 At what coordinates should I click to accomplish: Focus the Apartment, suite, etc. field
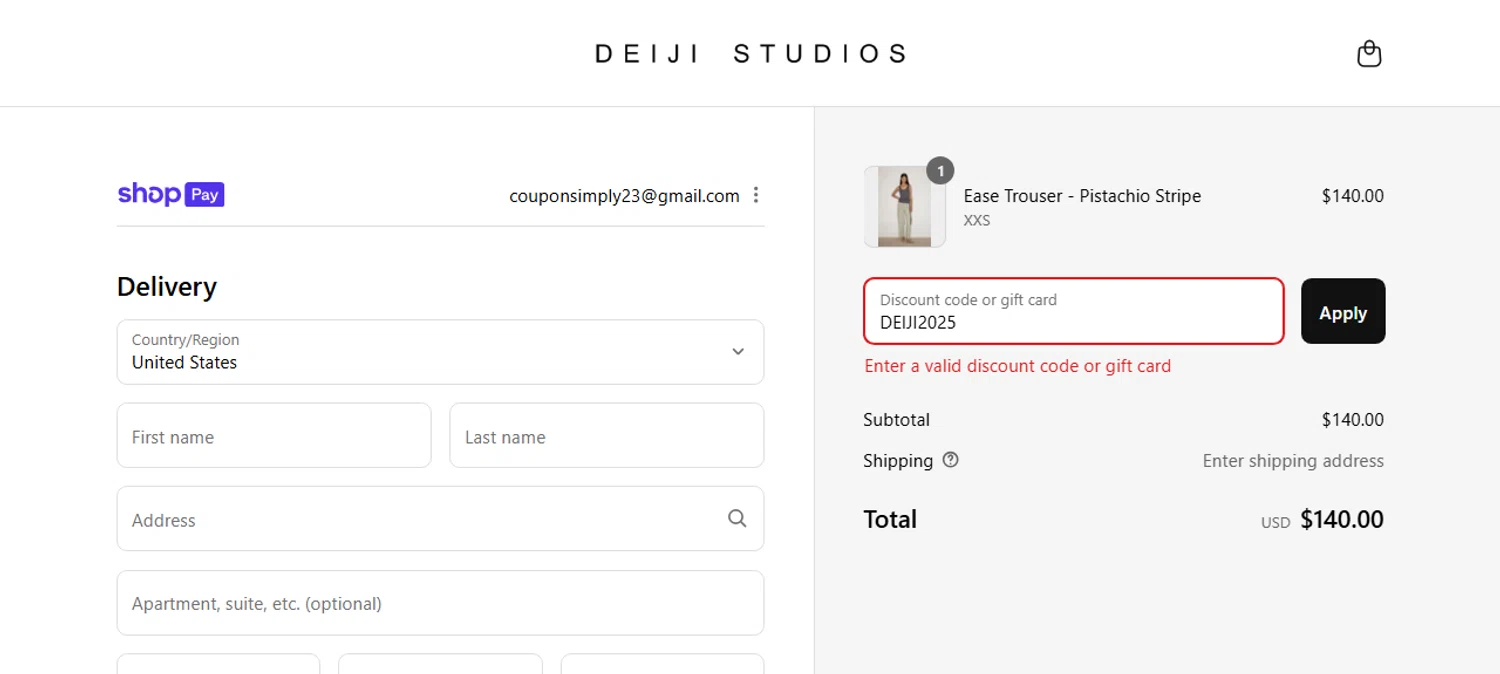(x=440, y=603)
